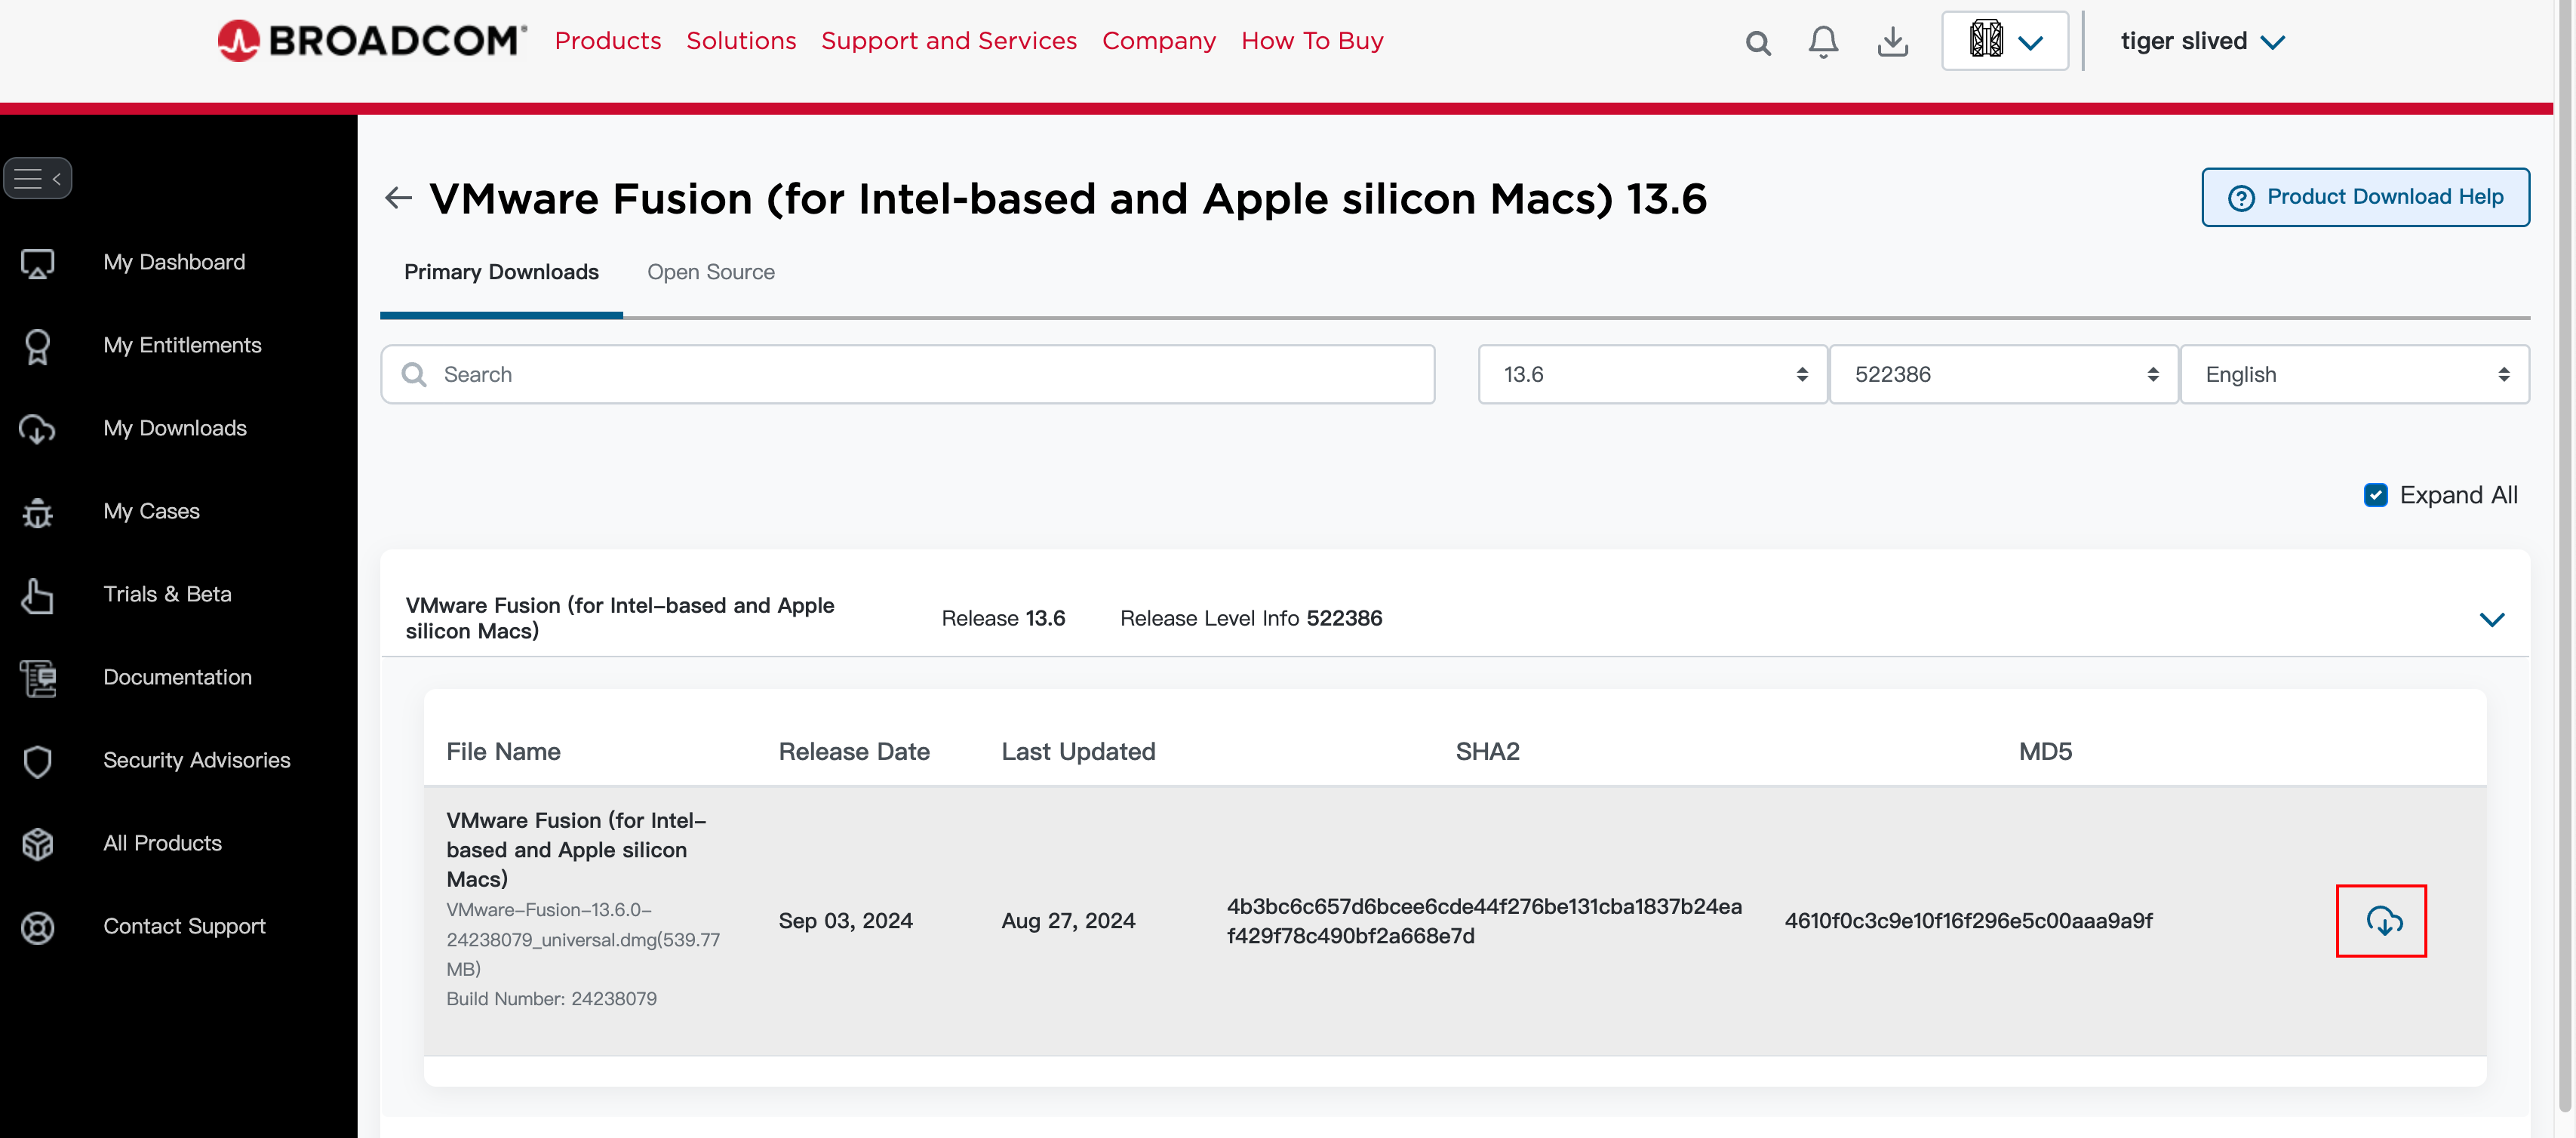The height and width of the screenshot is (1138, 2576).
Task: Collapse the sidebar with the hamburger toggle
Action: (38, 178)
